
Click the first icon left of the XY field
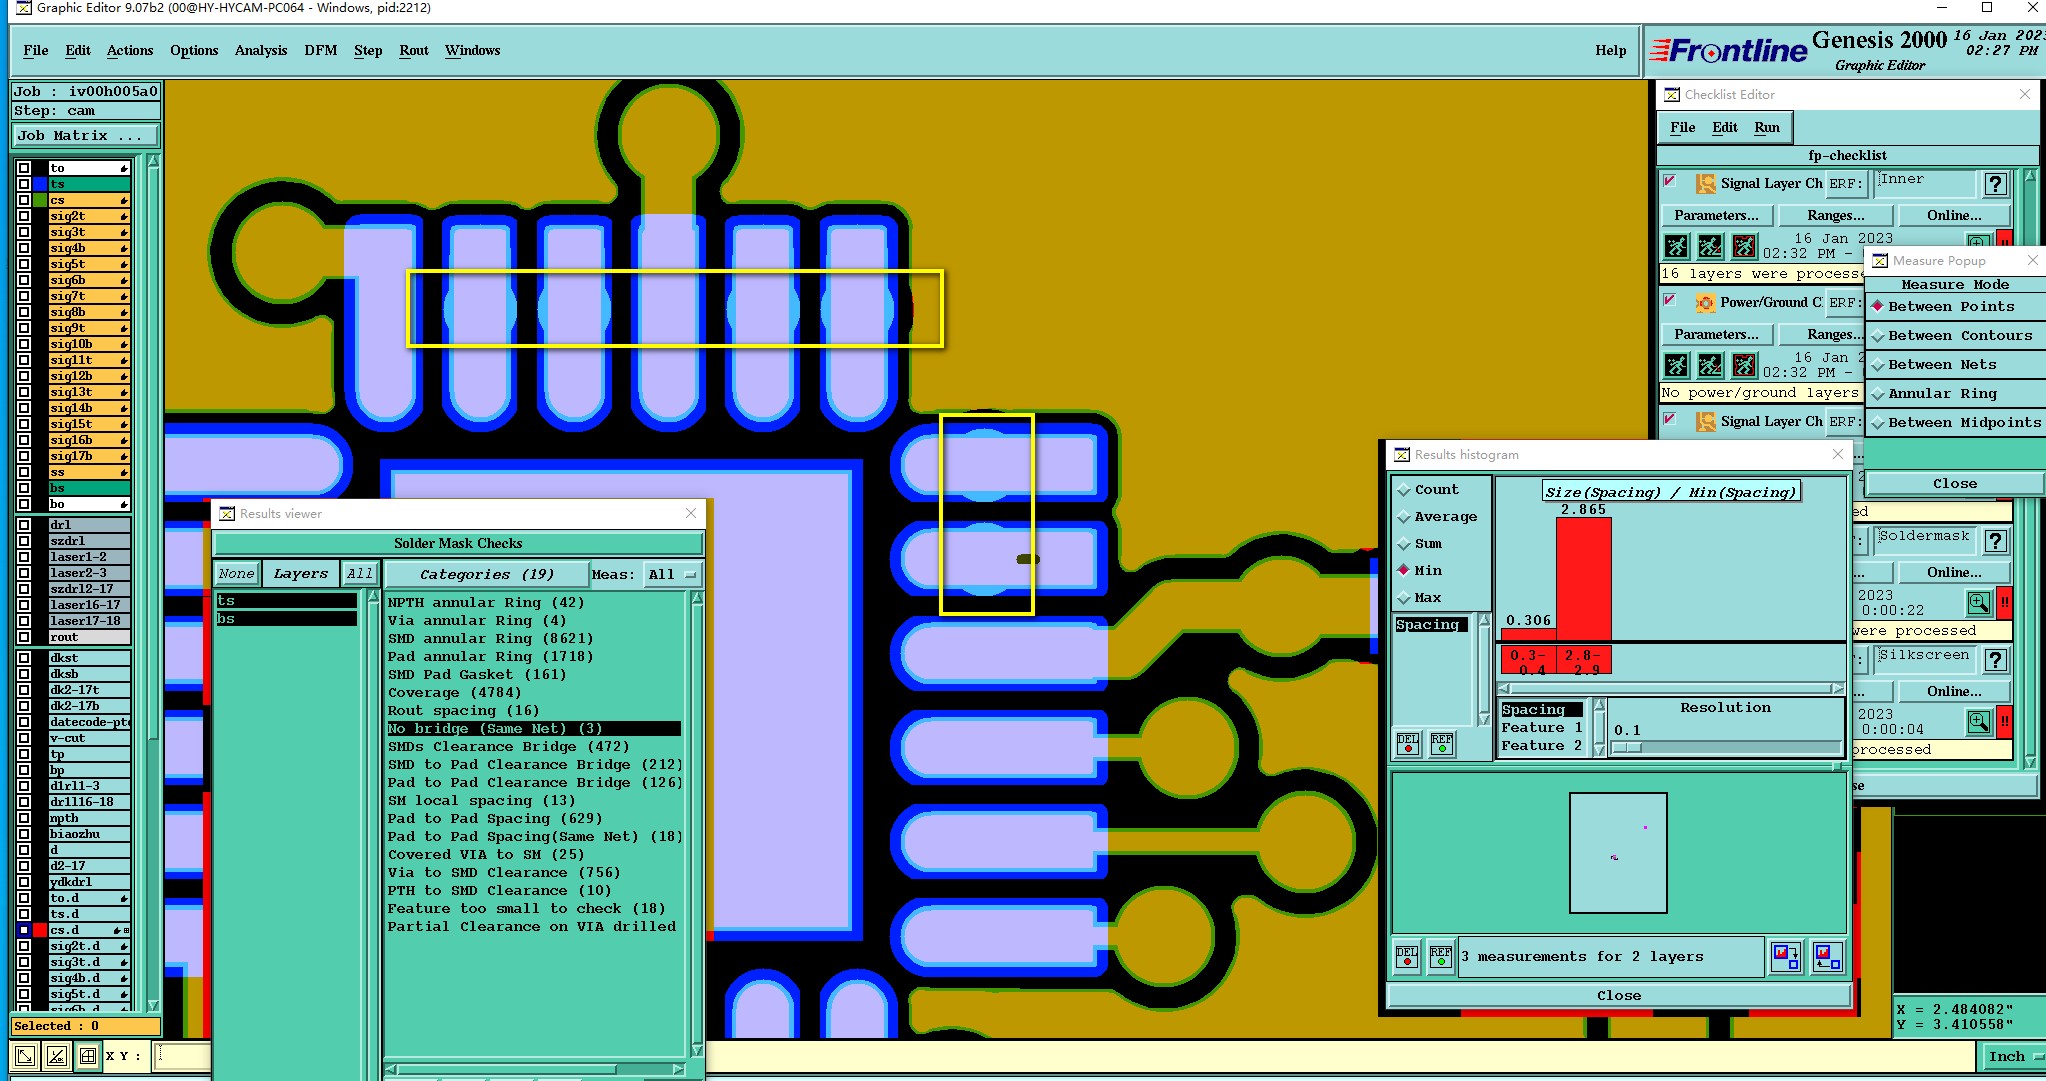25,1055
